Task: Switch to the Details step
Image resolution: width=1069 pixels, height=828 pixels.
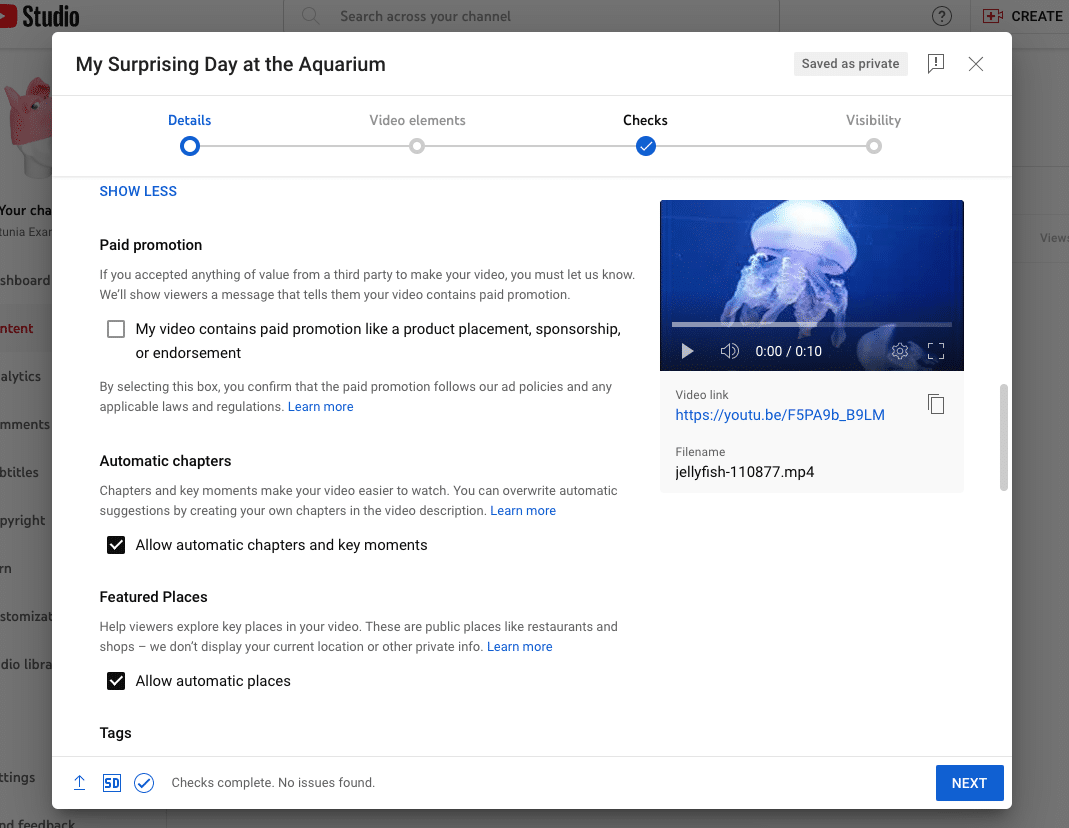Action: tap(189, 120)
